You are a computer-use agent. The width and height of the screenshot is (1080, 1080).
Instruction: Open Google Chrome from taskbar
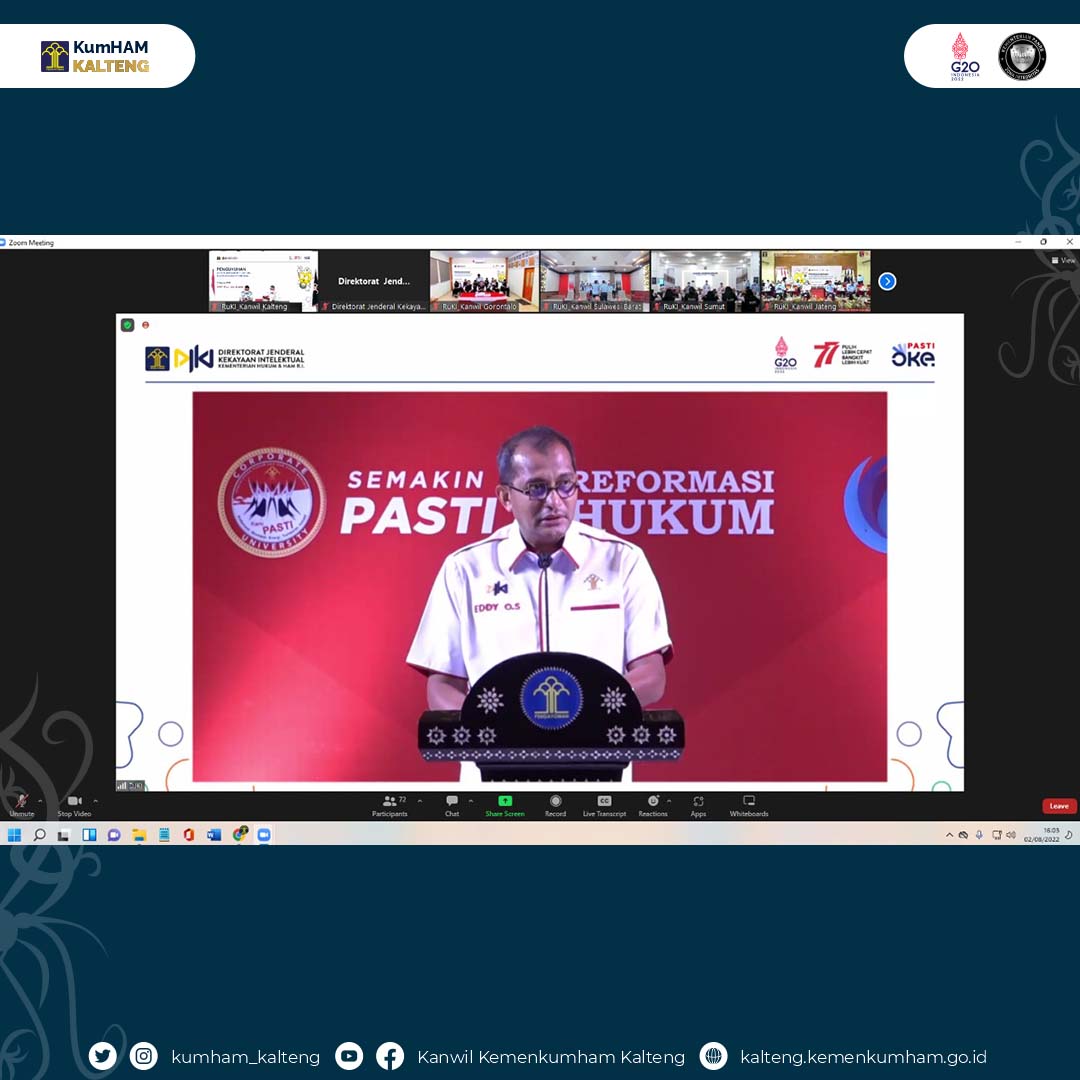click(x=240, y=834)
